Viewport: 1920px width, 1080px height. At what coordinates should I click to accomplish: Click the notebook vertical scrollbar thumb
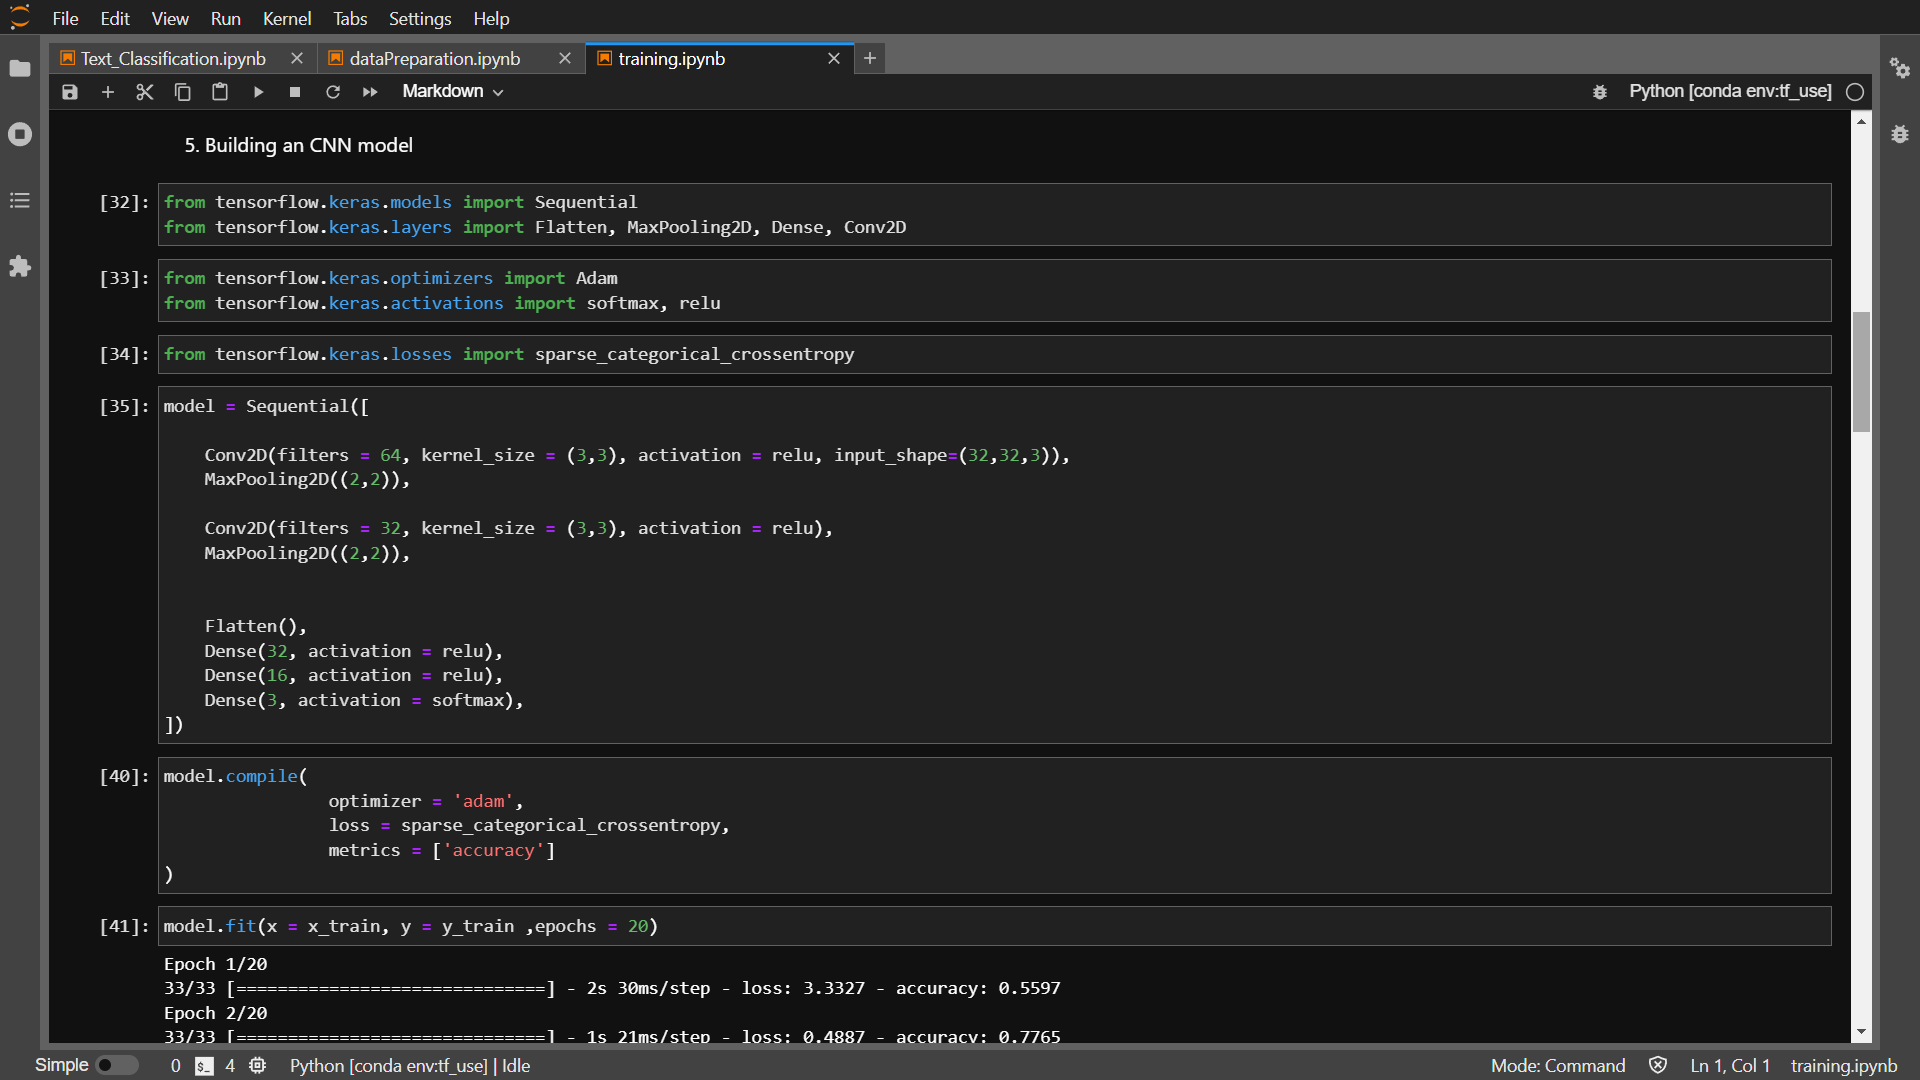[1861, 372]
